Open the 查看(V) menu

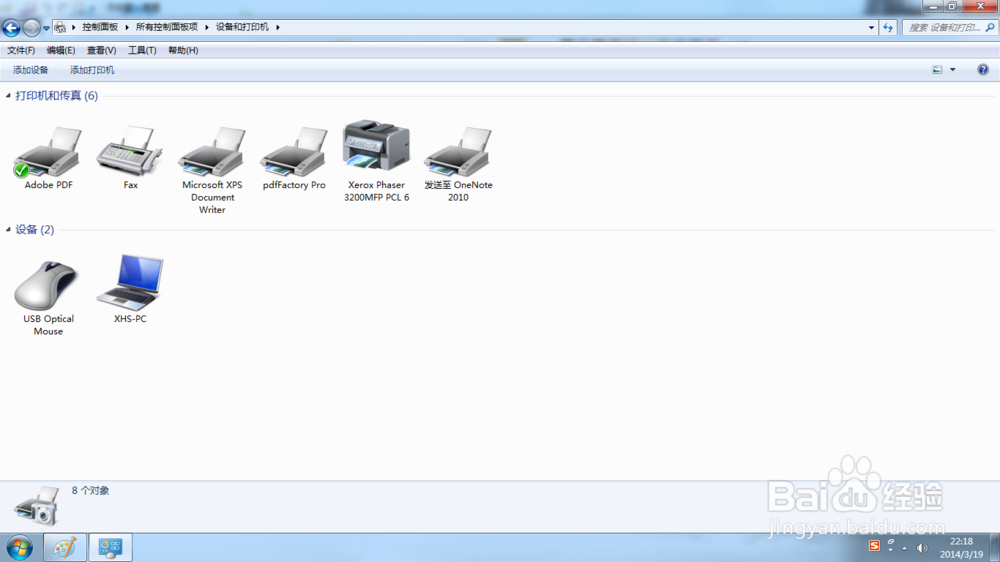coord(101,50)
